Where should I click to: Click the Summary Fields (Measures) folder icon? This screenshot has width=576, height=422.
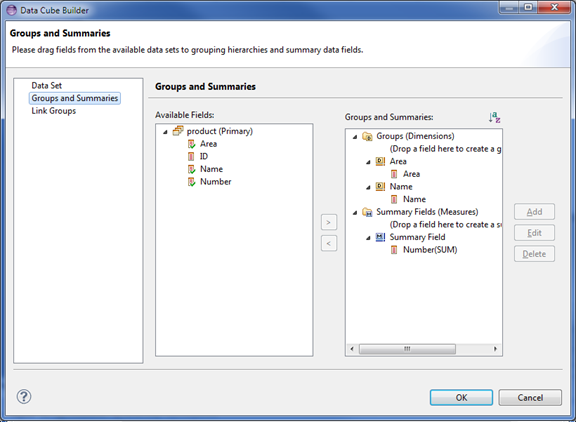[367, 212]
